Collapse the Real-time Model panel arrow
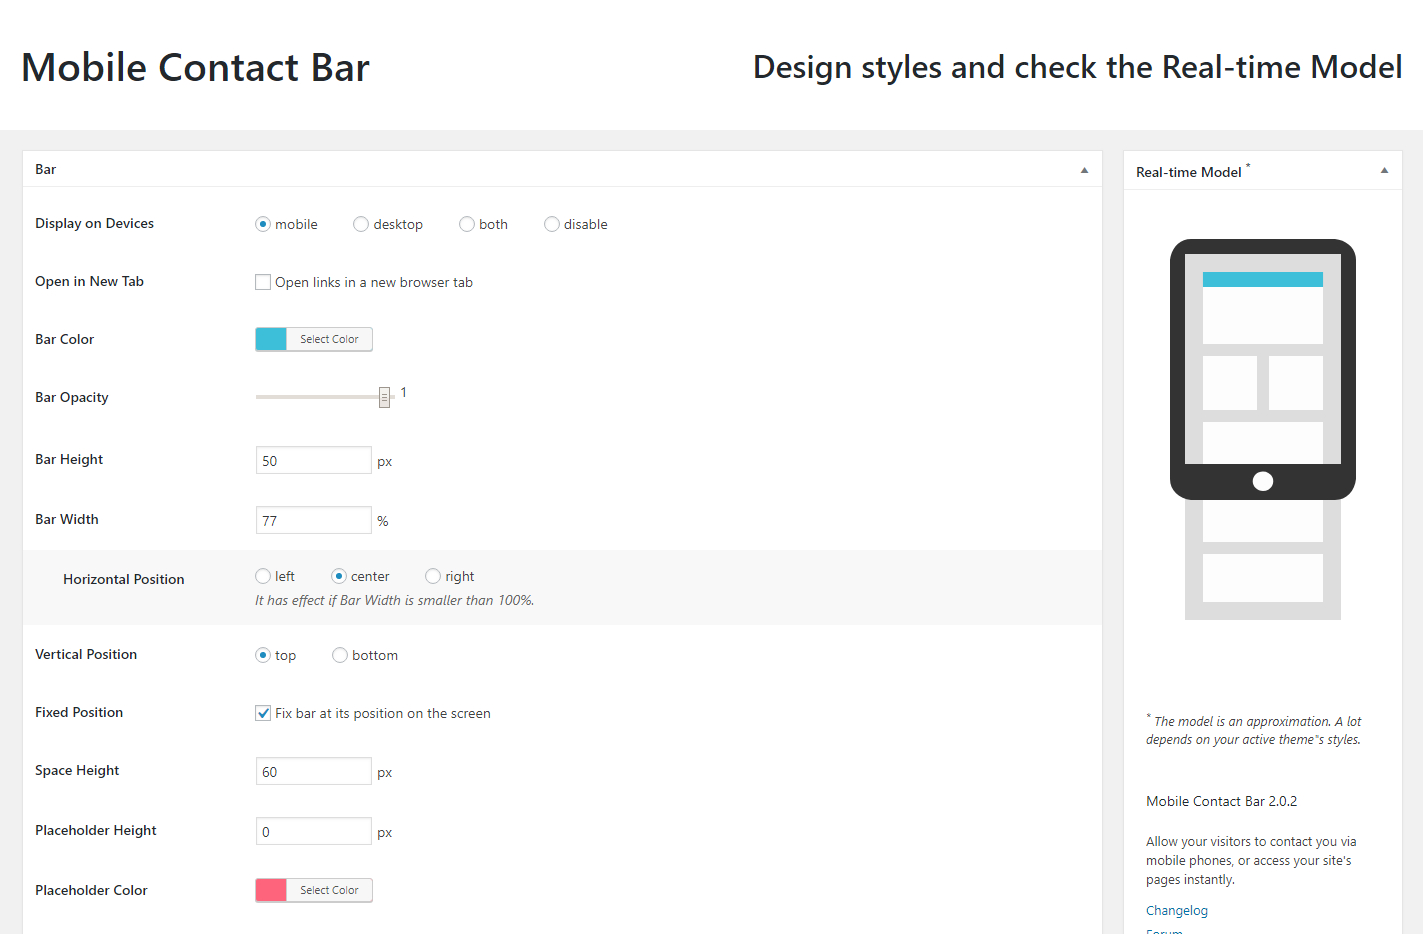This screenshot has height=934, width=1423. [1384, 170]
